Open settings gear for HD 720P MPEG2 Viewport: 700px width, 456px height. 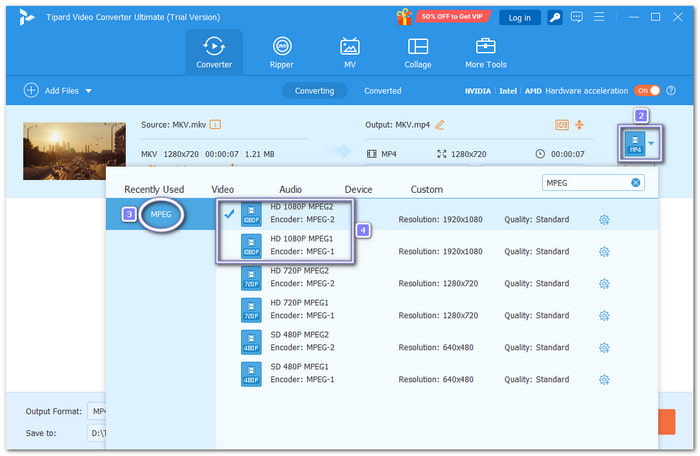(604, 283)
